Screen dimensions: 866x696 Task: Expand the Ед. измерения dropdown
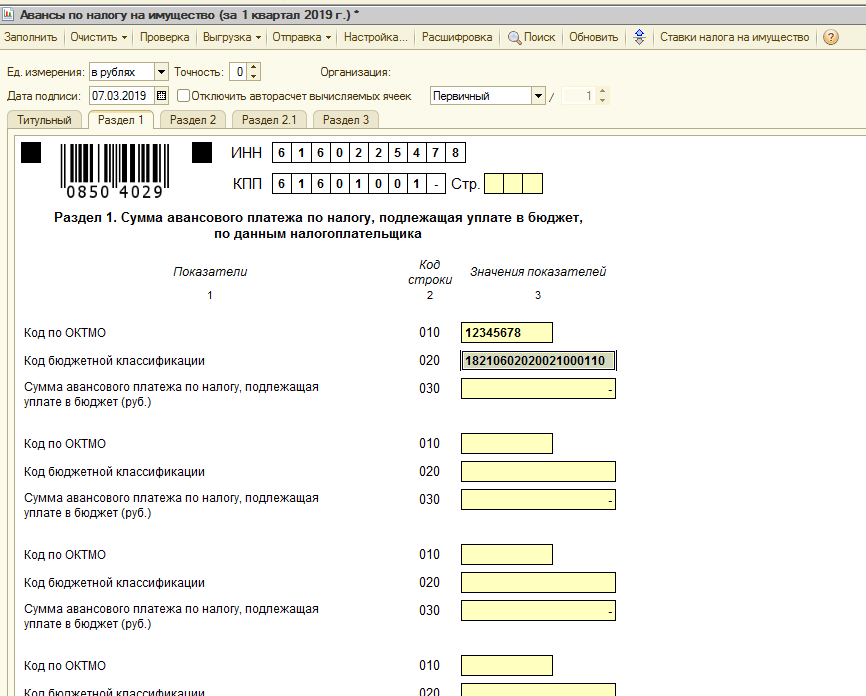[x=161, y=72]
